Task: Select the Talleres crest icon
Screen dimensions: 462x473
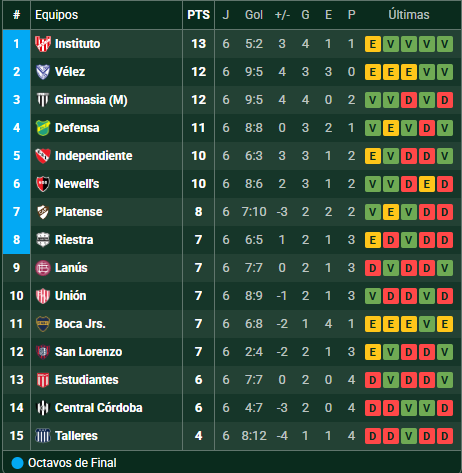Action: click(x=43, y=436)
